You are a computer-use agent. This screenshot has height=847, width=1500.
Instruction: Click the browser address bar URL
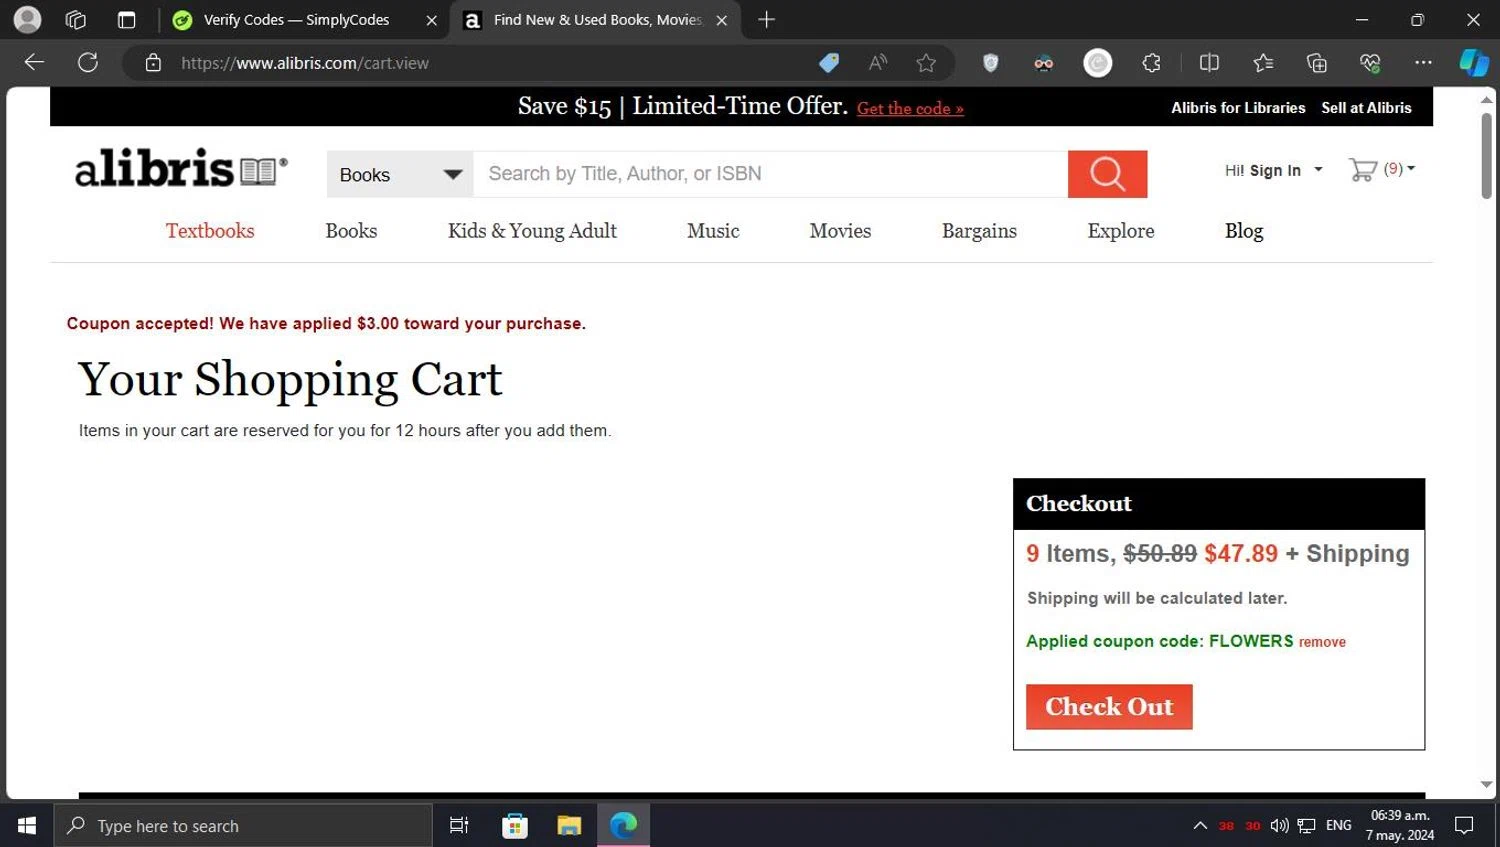coord(305,63)
